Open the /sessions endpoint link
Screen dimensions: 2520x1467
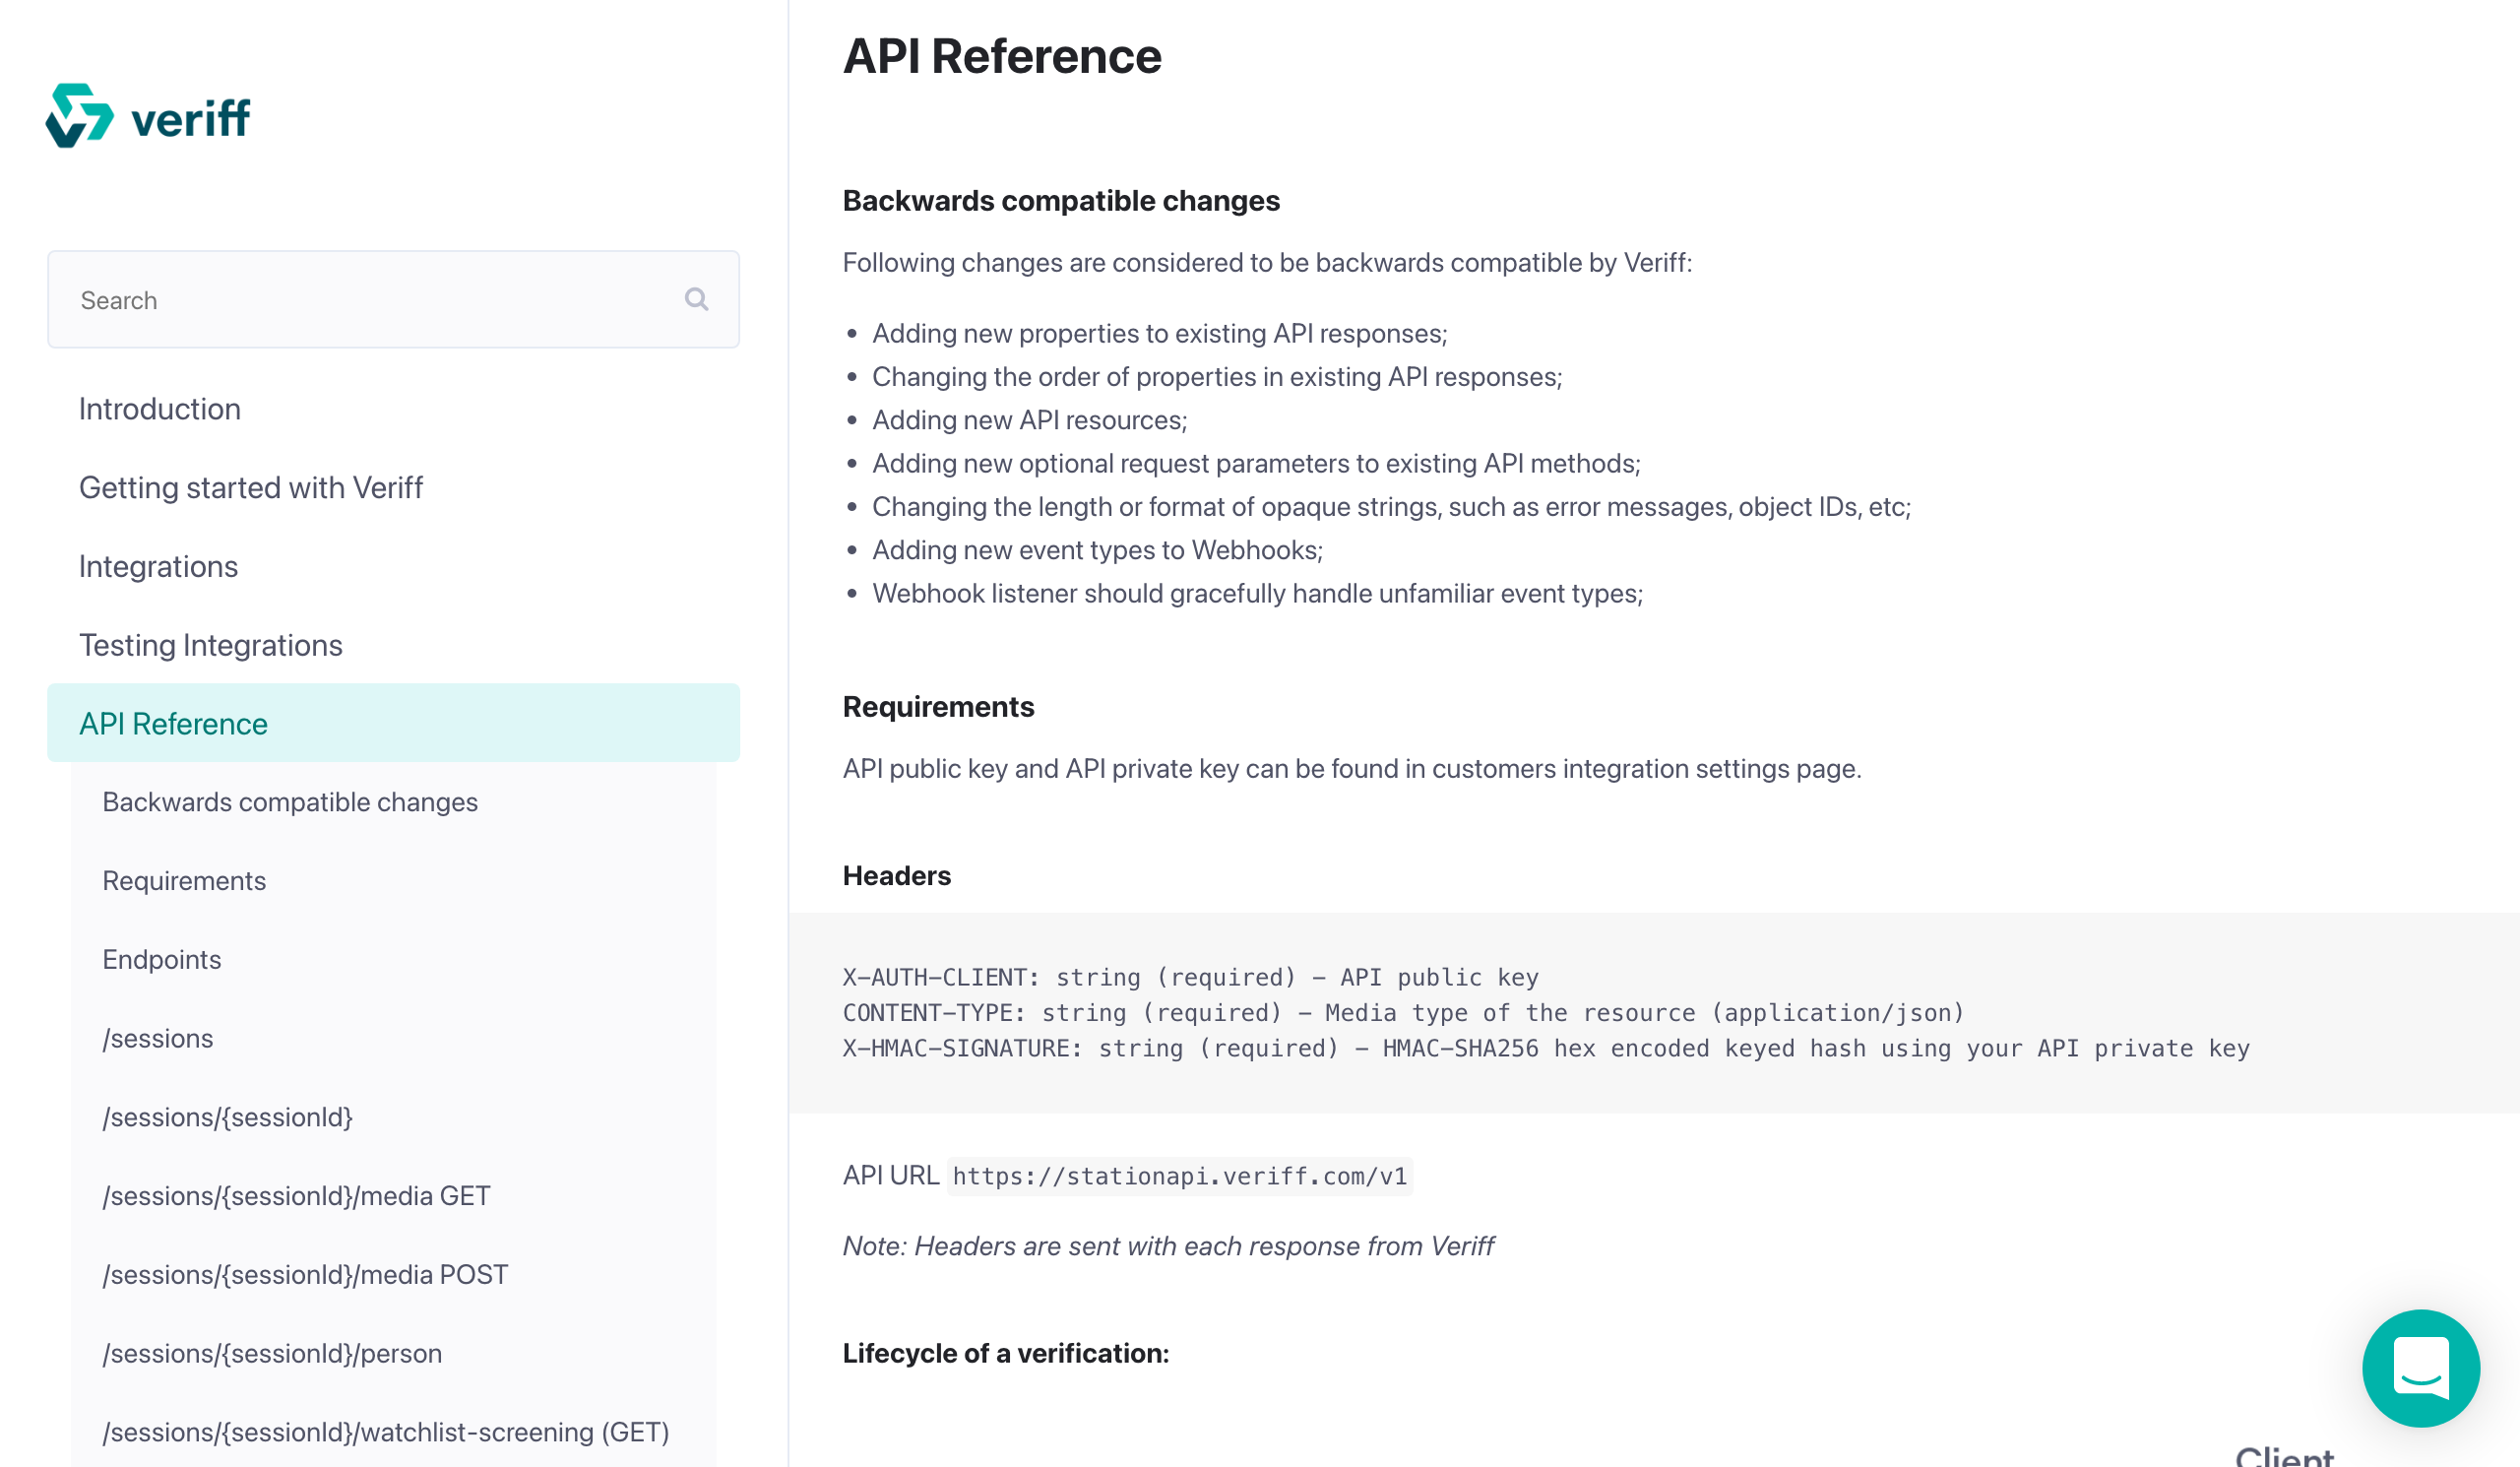[x=158, y=1038]
